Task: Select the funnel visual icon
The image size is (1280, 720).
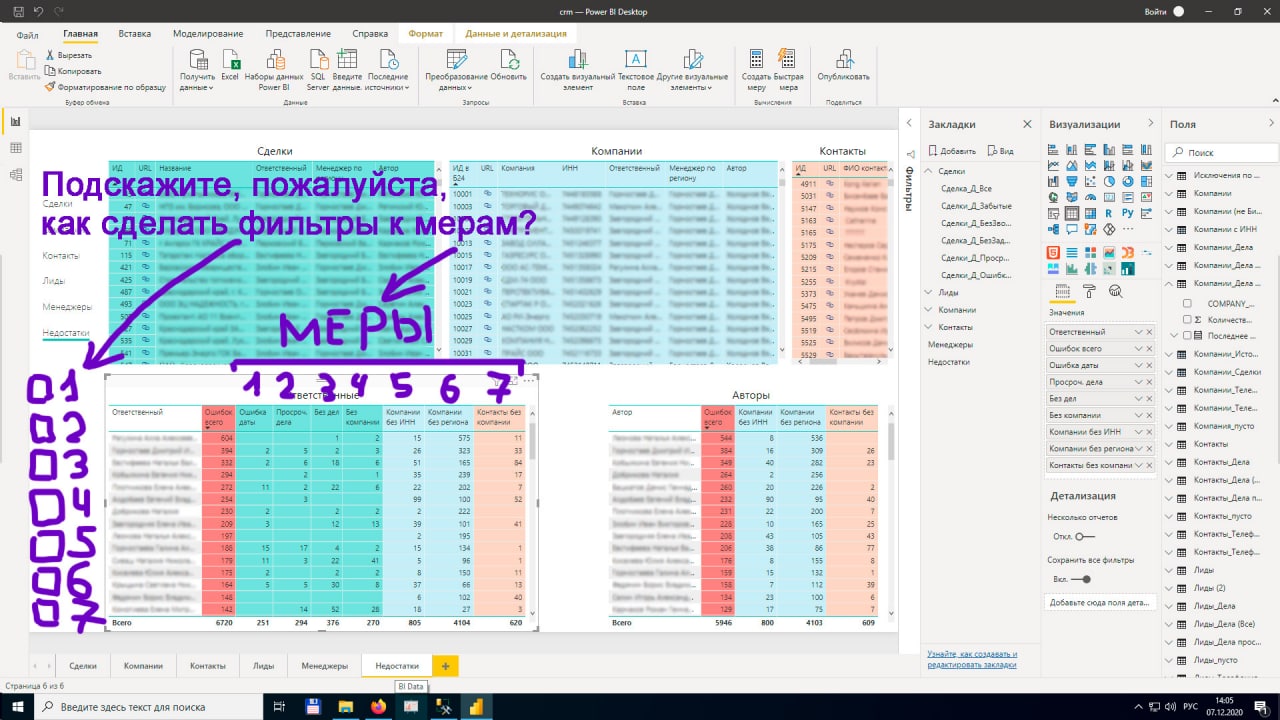Action: click(1071, 182)
